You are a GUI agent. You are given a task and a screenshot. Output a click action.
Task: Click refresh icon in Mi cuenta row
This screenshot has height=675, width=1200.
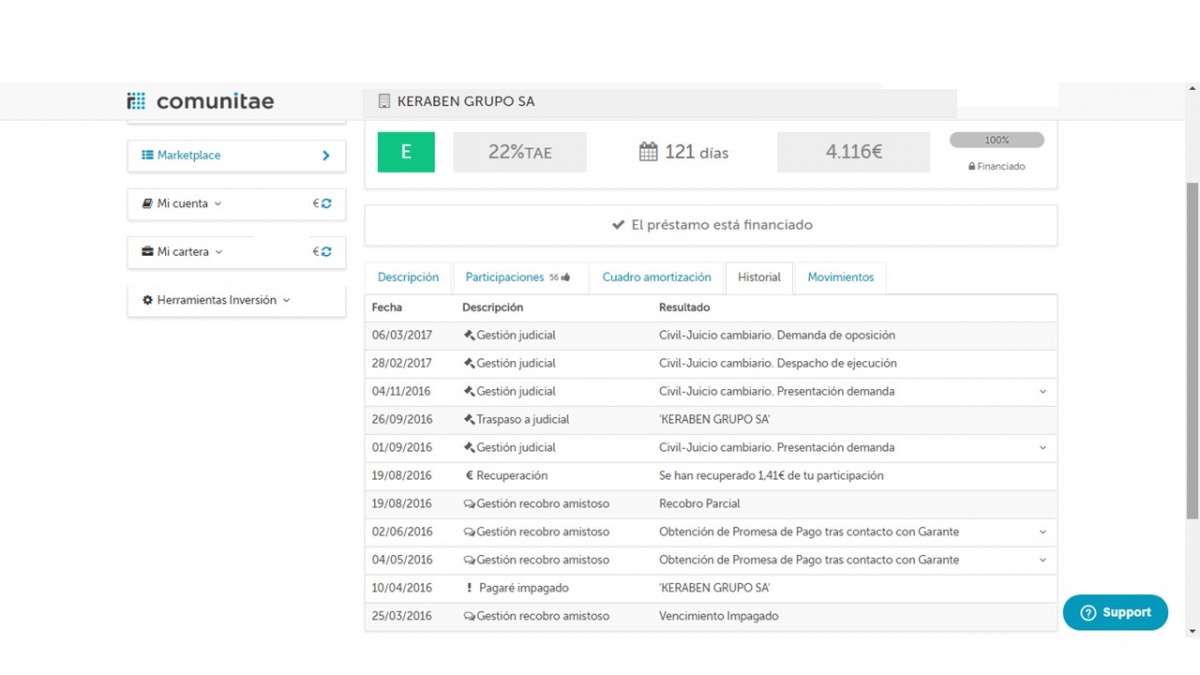(326, 204)
